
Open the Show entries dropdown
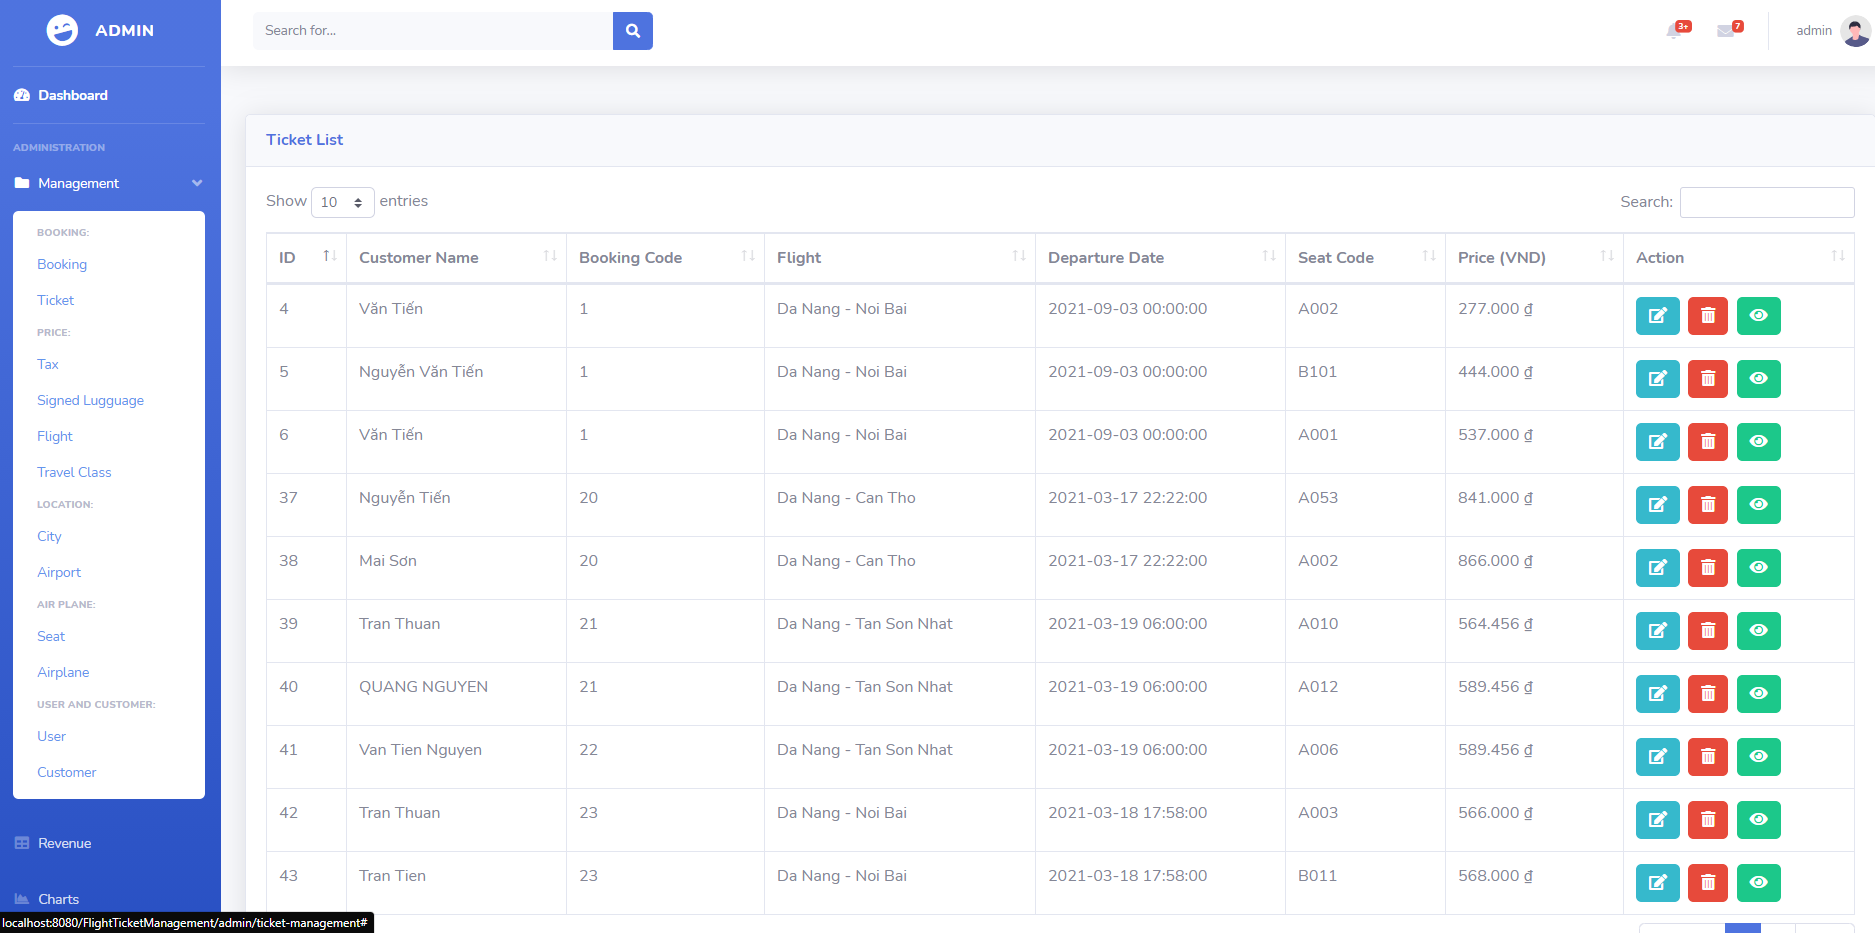pyautogui.click(x=342, y=202)
